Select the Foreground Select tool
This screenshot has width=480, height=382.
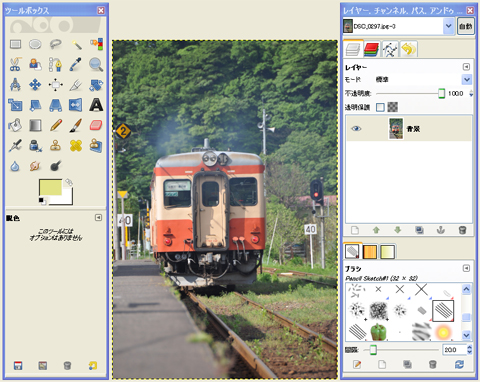tap(35, 64)
